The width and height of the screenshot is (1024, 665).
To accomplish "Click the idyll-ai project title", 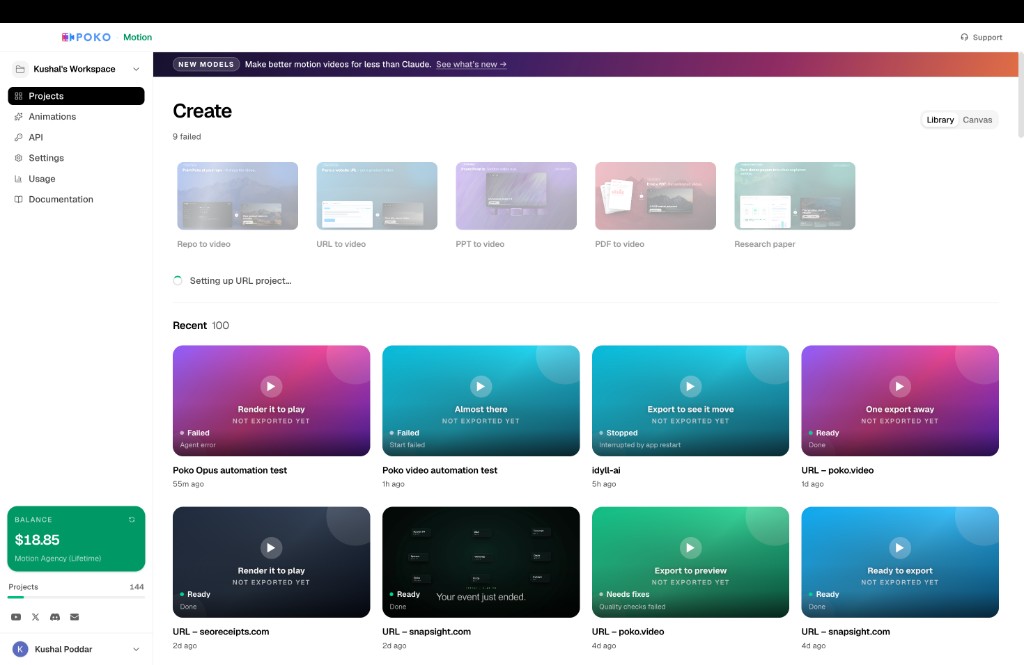I will point(606,470).
